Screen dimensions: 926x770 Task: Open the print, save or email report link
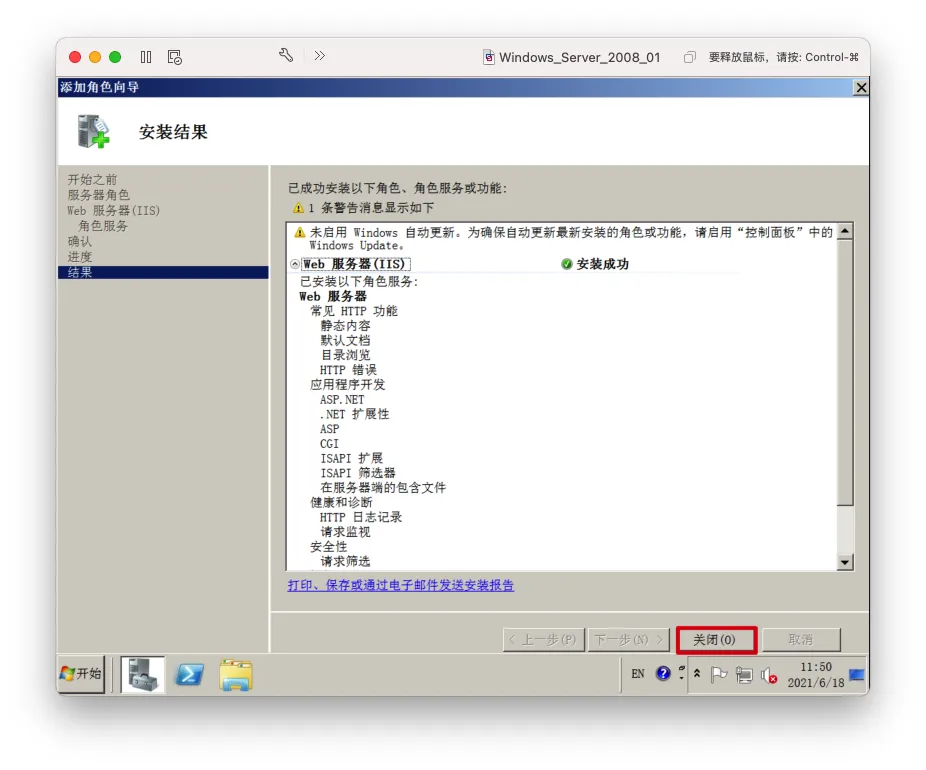pyautogui.click(x=400, y=585)
